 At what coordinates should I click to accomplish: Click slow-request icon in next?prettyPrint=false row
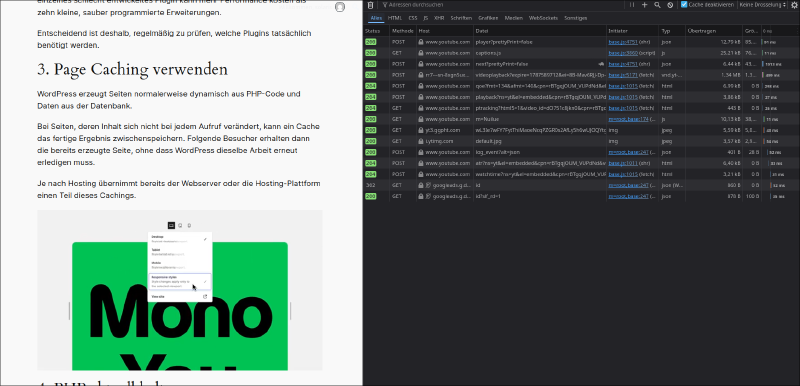[x=603, y=64]
